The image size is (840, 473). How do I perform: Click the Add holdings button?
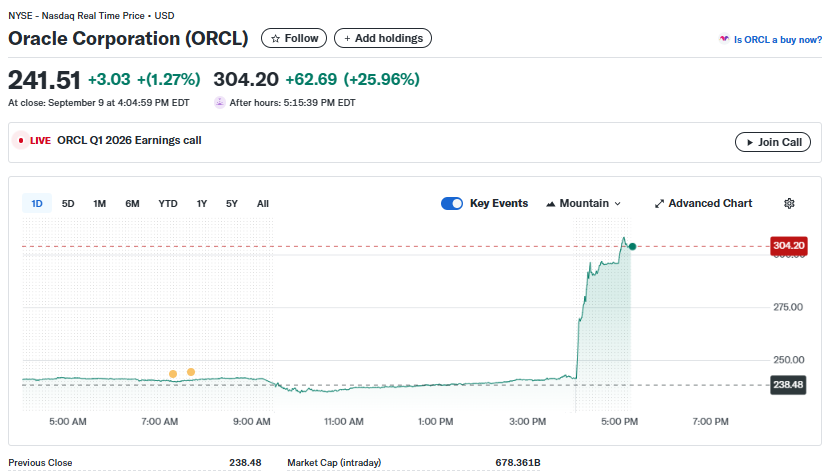pyautogui.click(x=383, y=38)
